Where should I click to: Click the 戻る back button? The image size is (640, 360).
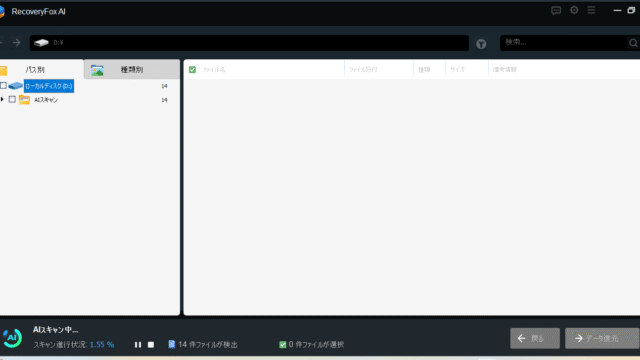point(535,338)
